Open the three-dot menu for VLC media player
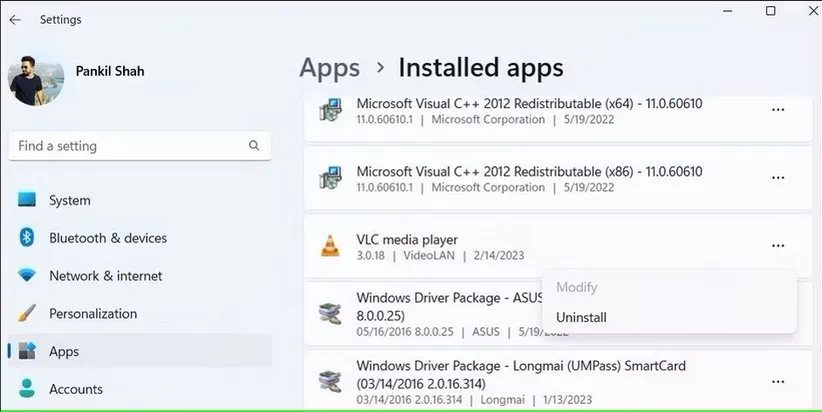 click(x=777, y=246)
